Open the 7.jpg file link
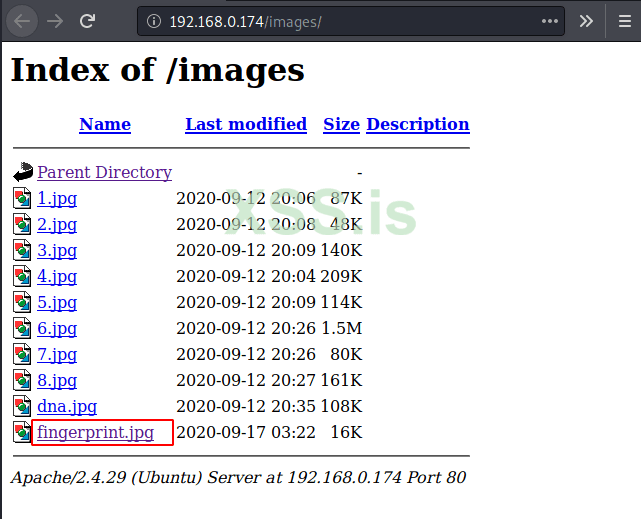 [x=57, y=354]
